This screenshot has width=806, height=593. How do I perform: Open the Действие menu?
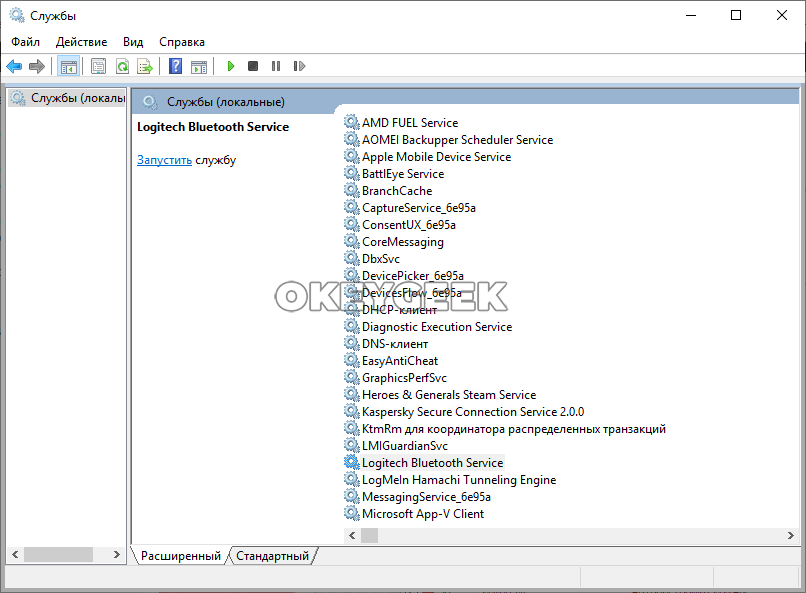click(82, 42)
